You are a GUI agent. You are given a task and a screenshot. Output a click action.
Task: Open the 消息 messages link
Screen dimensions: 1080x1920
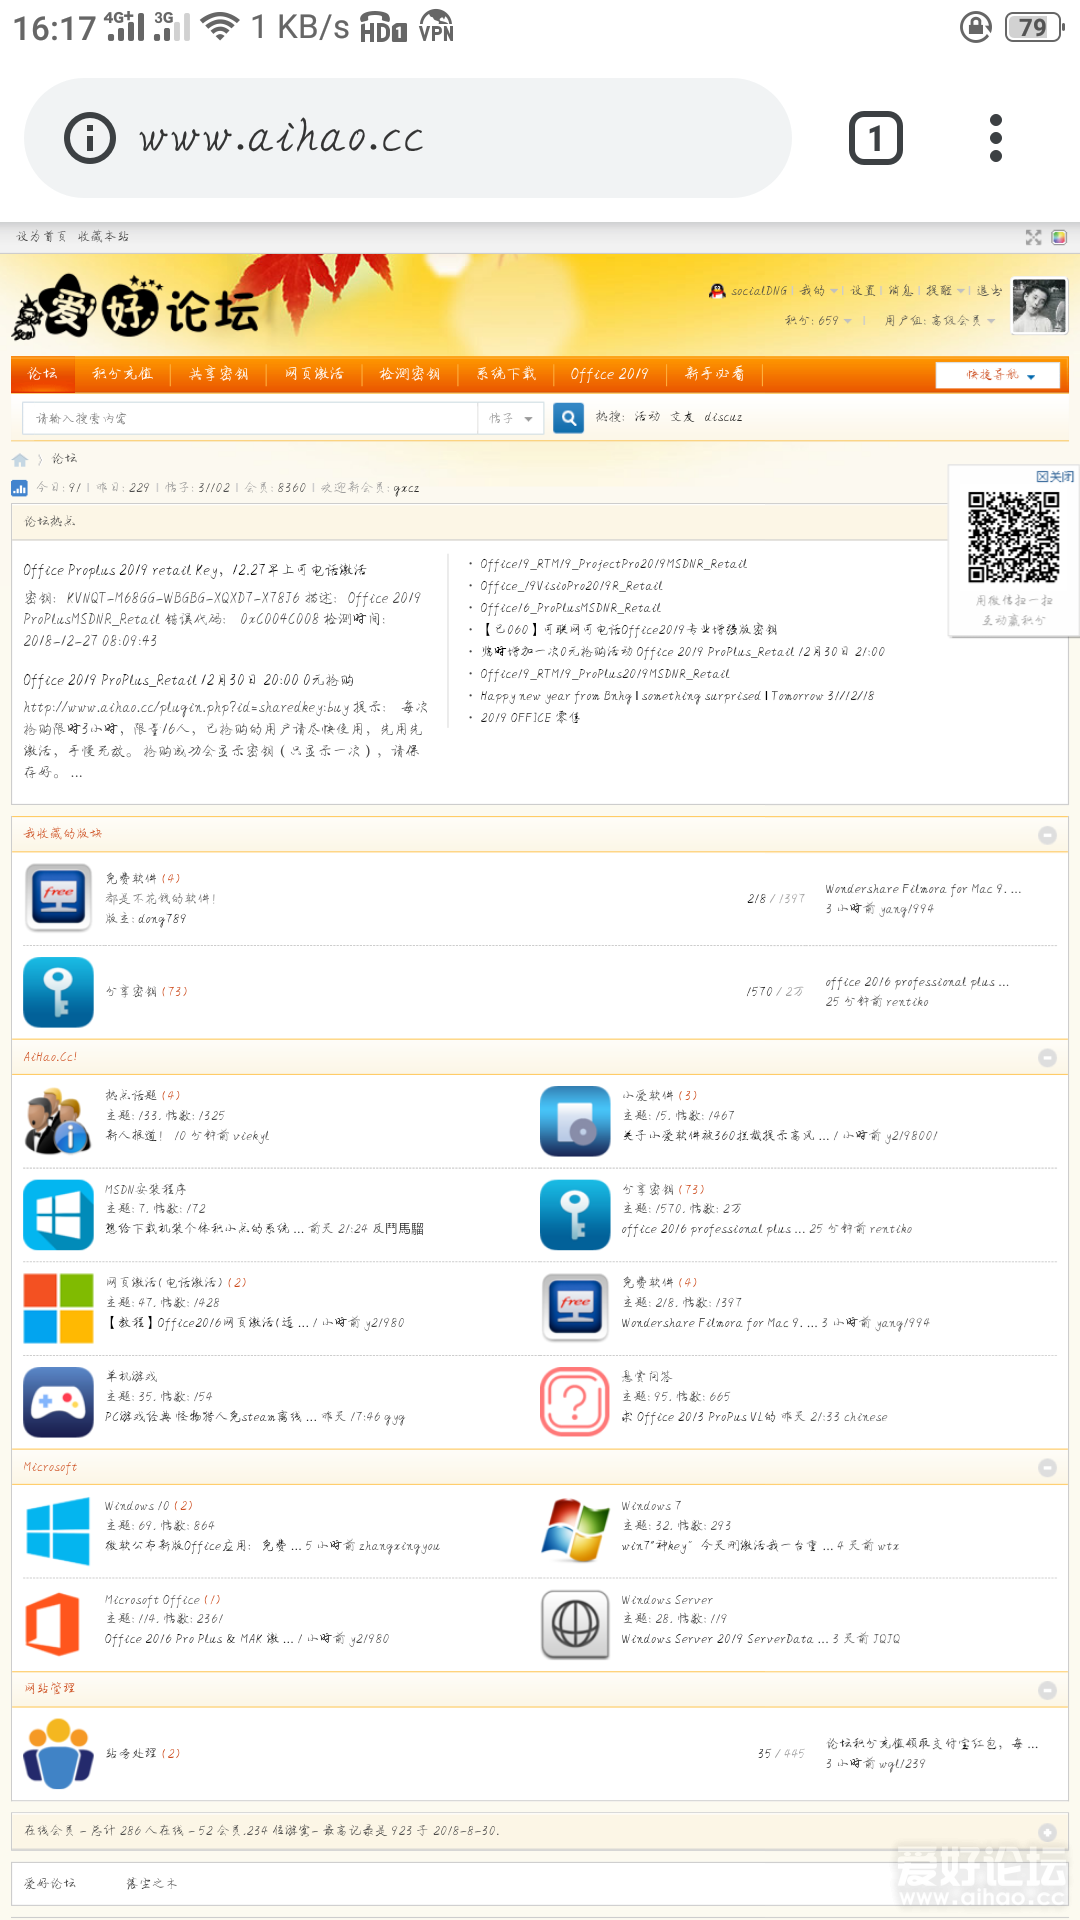pos(901,291)
